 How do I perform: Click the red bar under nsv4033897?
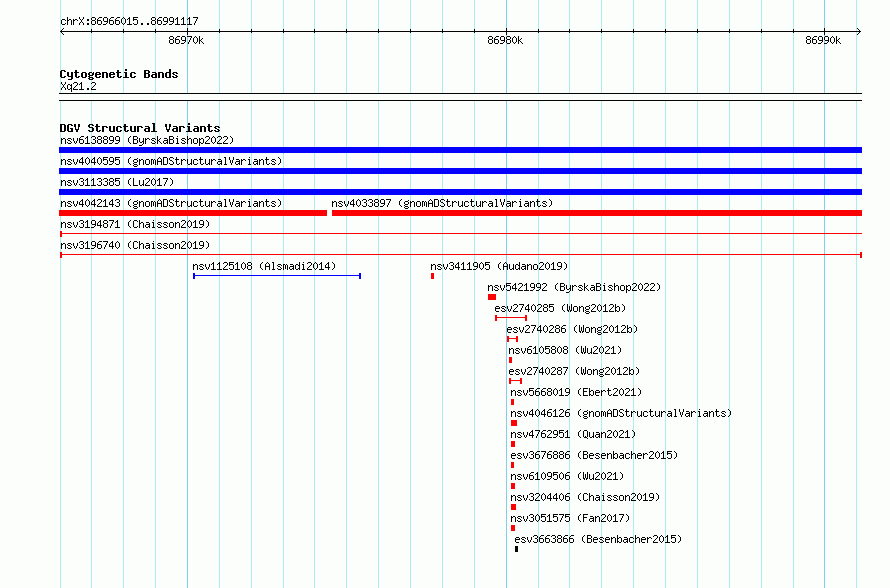597,213
